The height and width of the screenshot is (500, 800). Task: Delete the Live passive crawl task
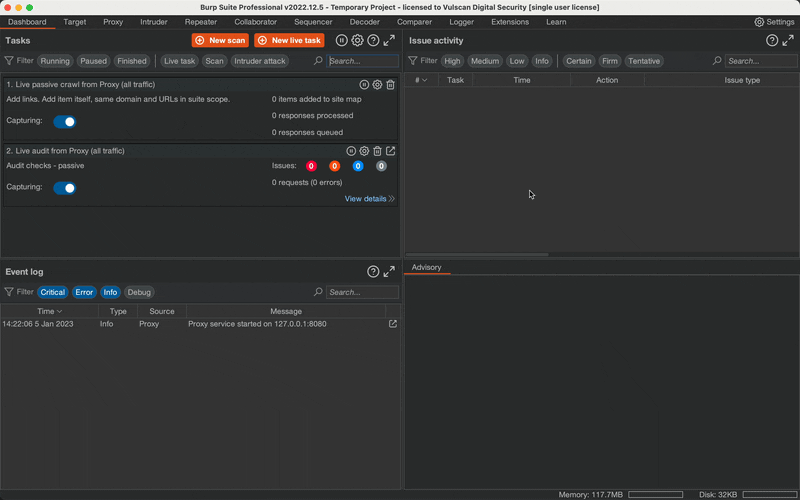(390, 85)
